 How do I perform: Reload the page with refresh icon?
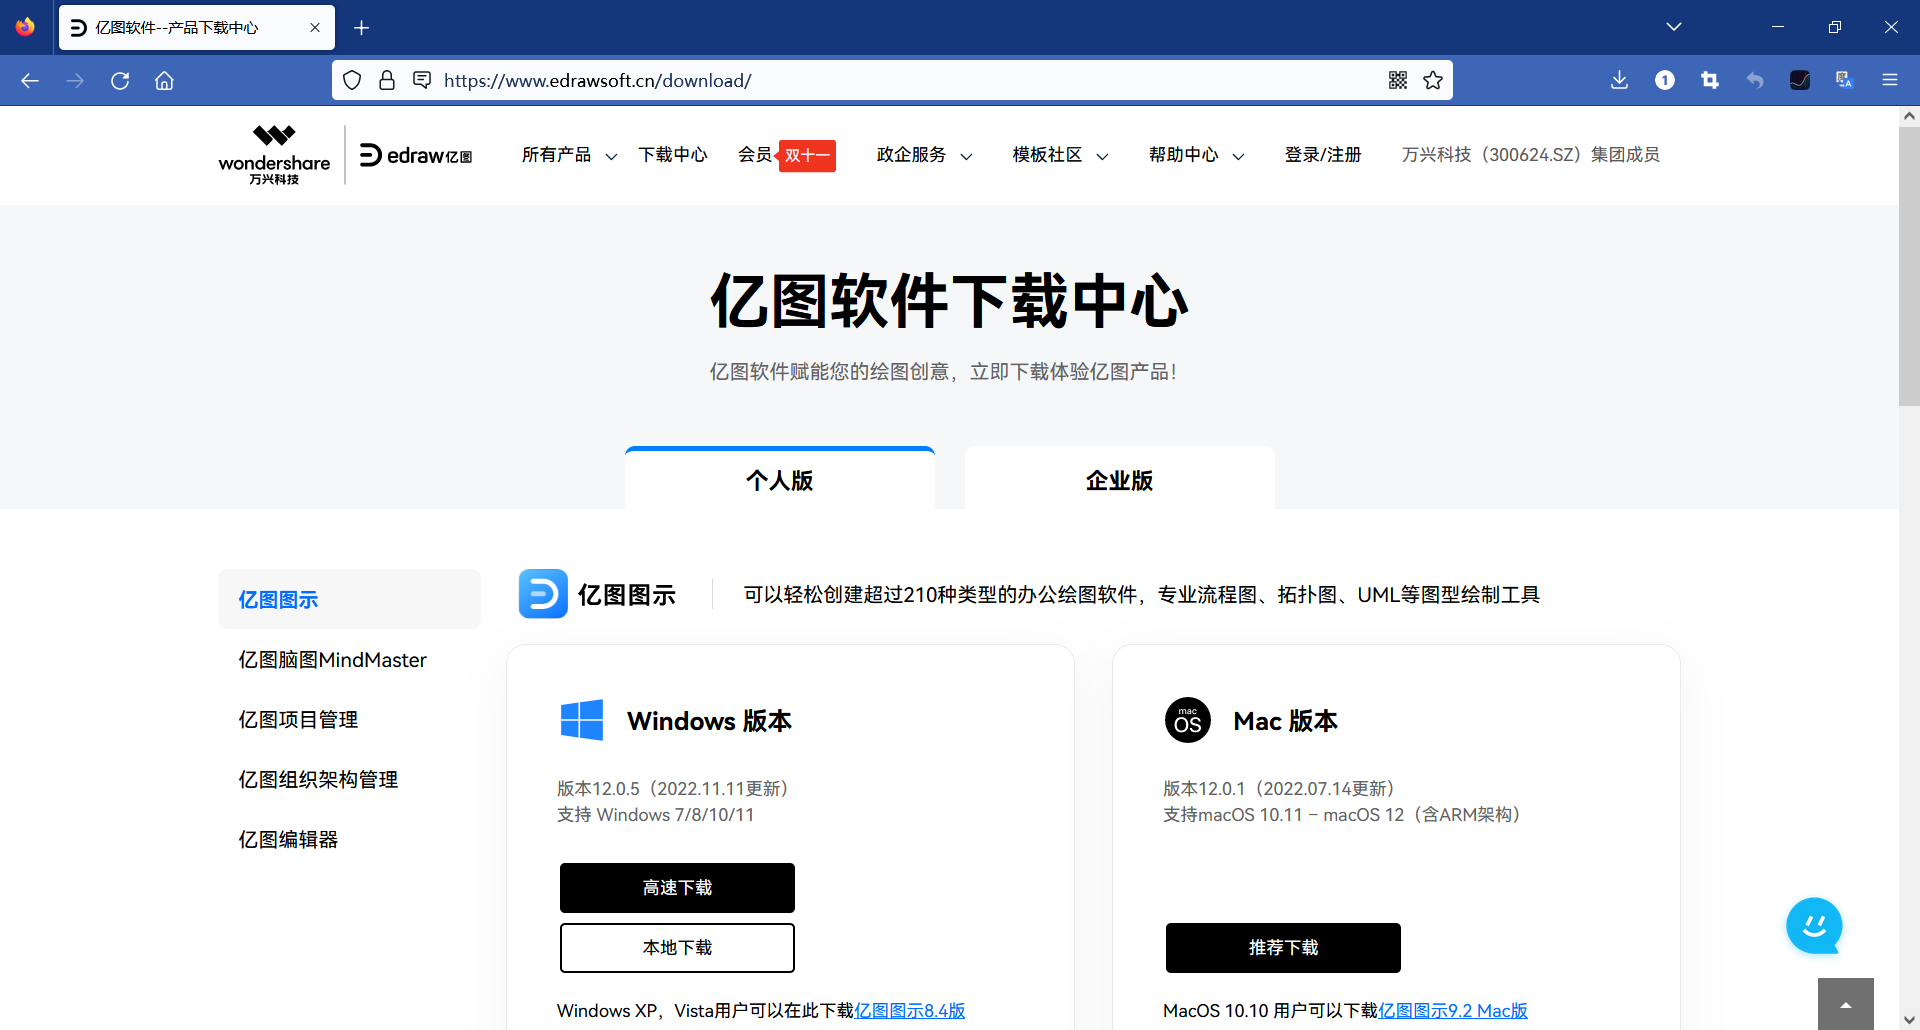[120, 81]
